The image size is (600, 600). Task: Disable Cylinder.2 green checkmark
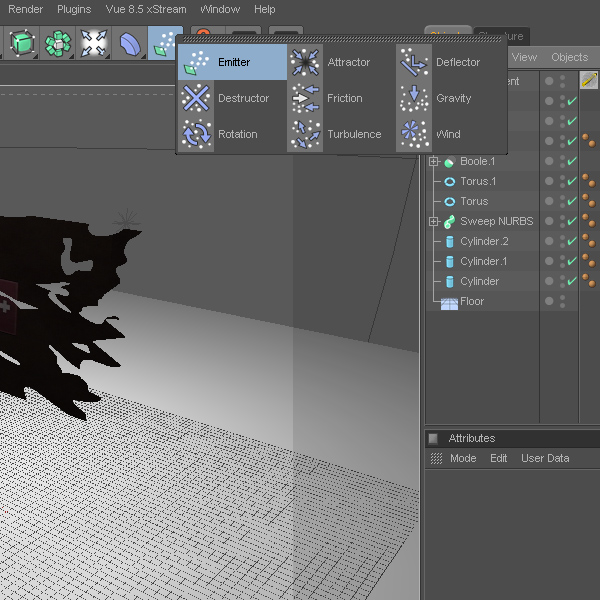click(x=572, y=241)
